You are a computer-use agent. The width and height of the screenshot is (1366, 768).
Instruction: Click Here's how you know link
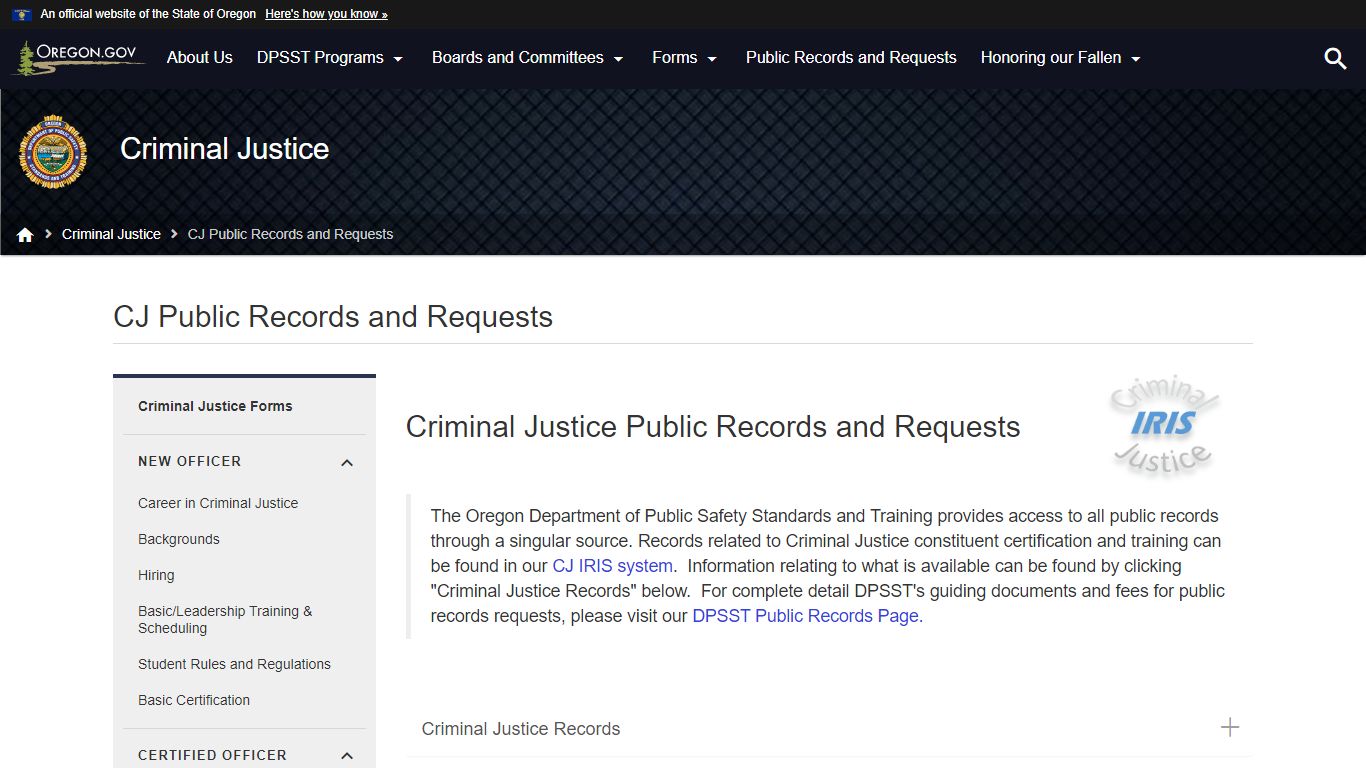326,14
